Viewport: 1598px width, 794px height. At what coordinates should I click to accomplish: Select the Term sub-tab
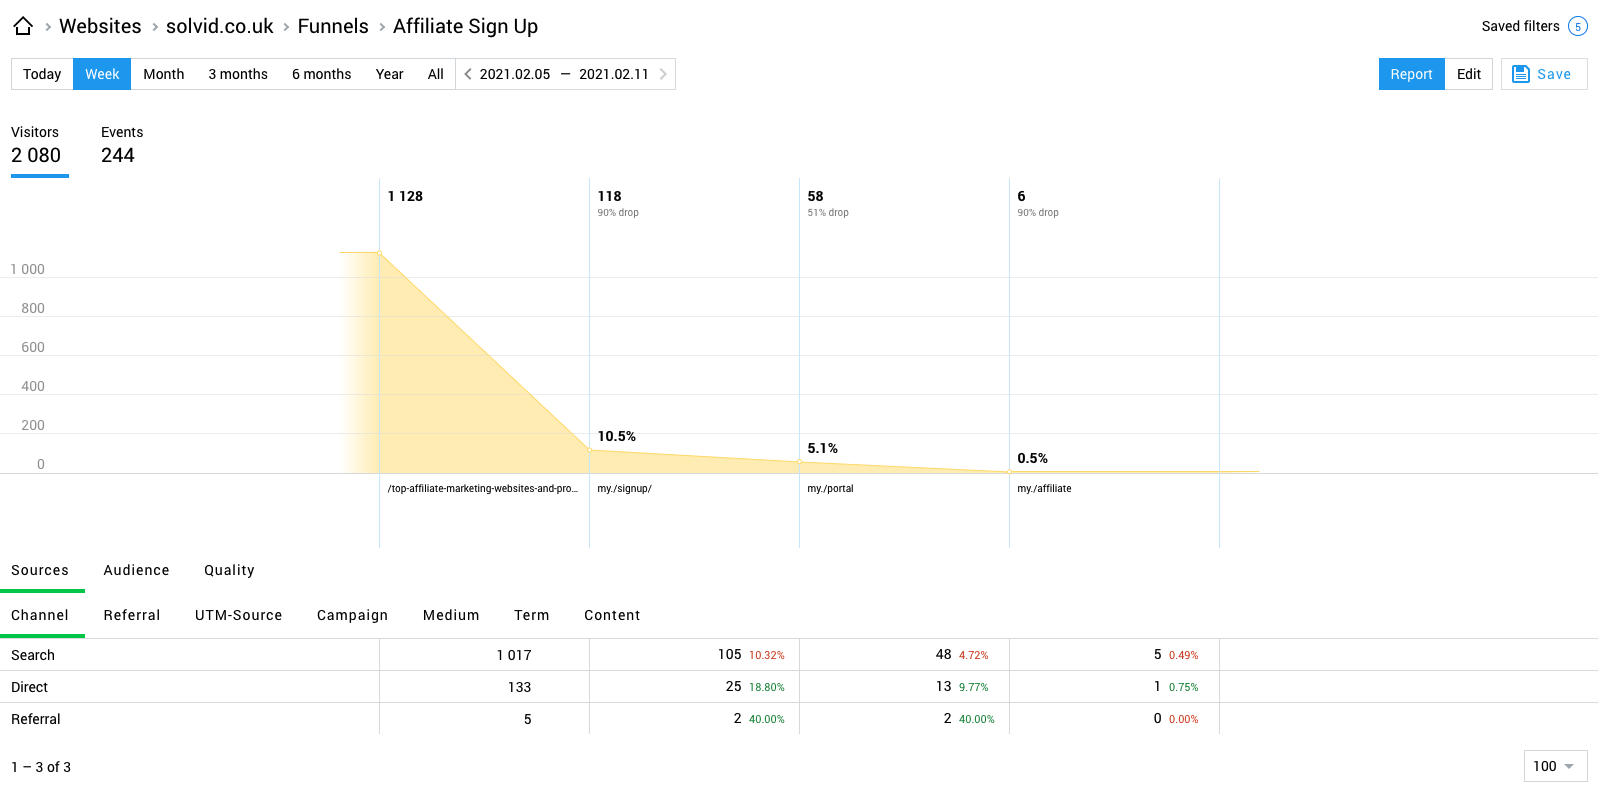point(532,615)
